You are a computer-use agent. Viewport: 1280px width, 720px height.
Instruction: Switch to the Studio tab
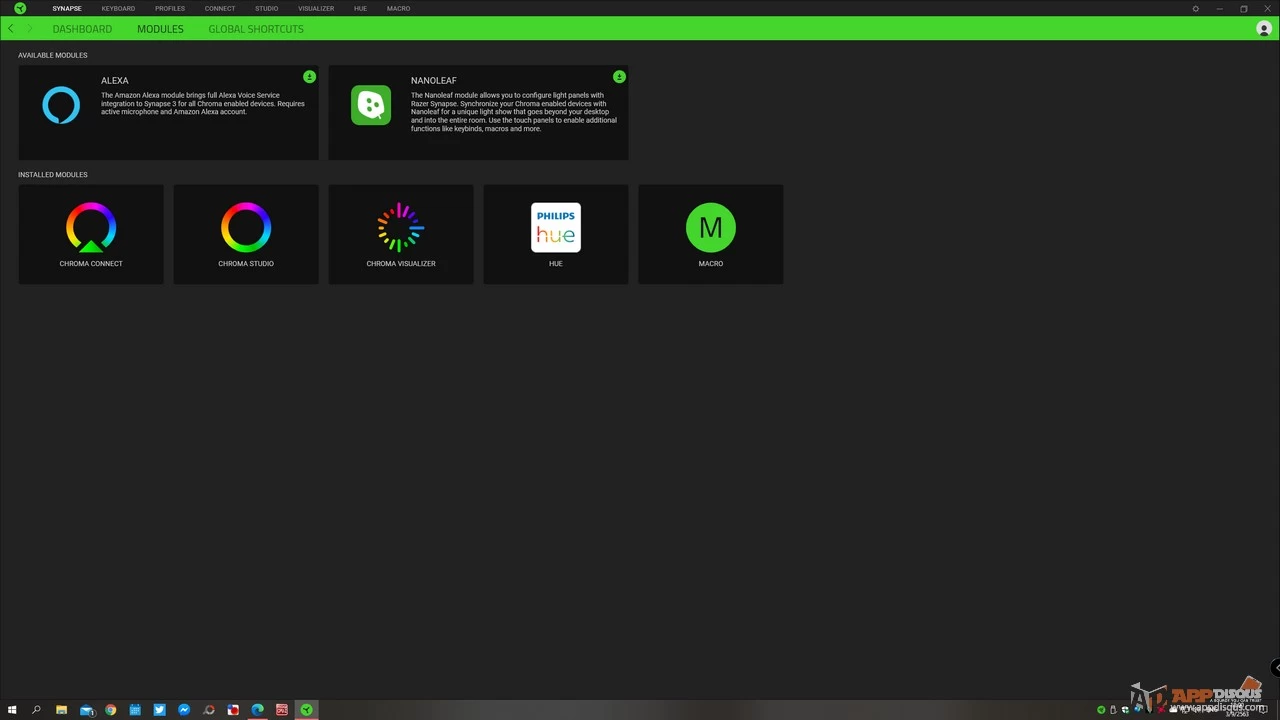pos(266,8)
